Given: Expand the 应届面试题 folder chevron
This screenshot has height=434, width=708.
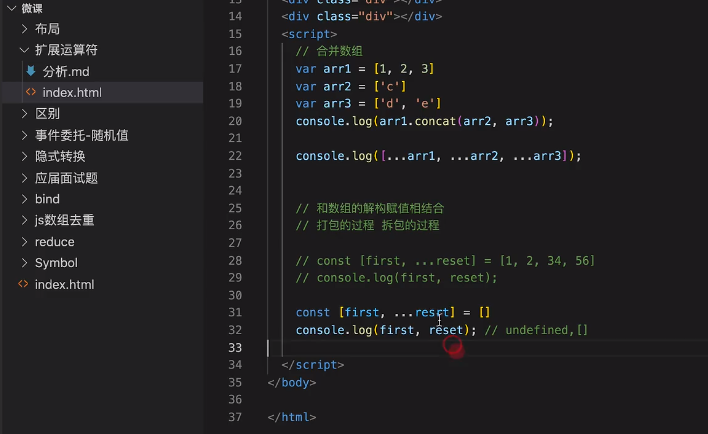Looking at the screenshot, I should [x=24, y=178].
